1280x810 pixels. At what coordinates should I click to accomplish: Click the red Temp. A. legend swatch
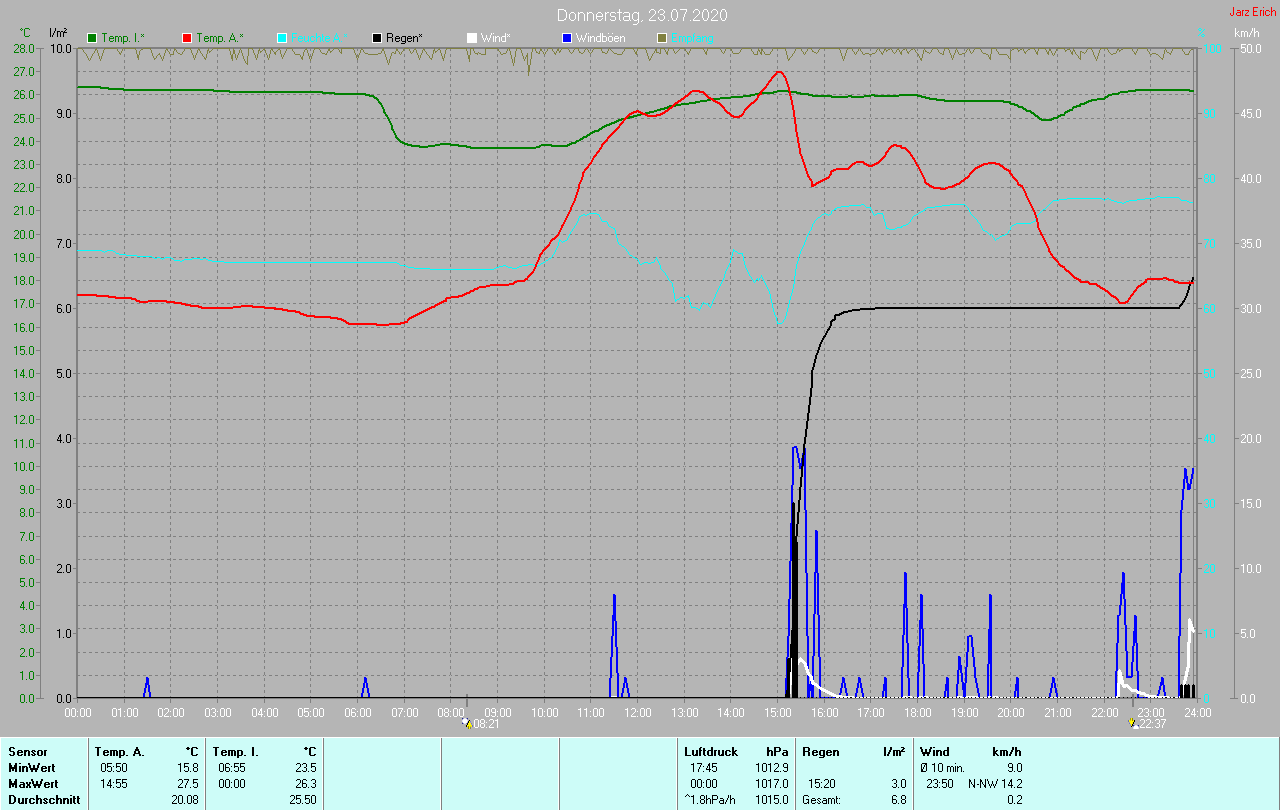coord(187,38)
